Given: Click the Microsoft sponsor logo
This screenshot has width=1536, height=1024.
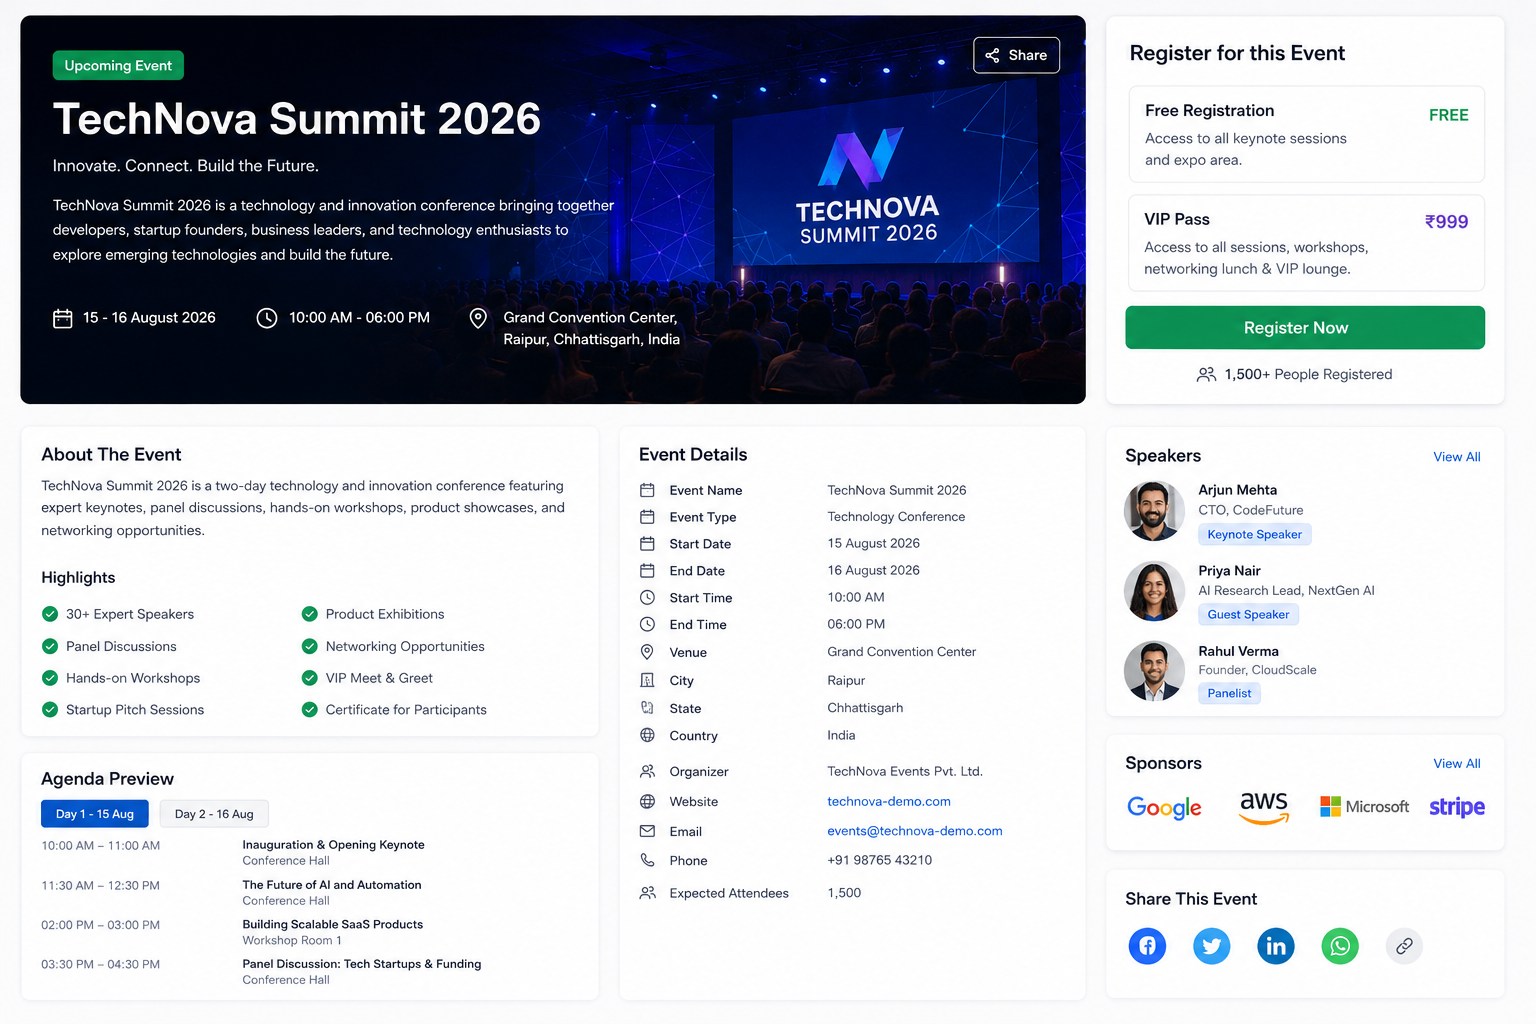Looking at the screenshot, I should (1364, 807).
